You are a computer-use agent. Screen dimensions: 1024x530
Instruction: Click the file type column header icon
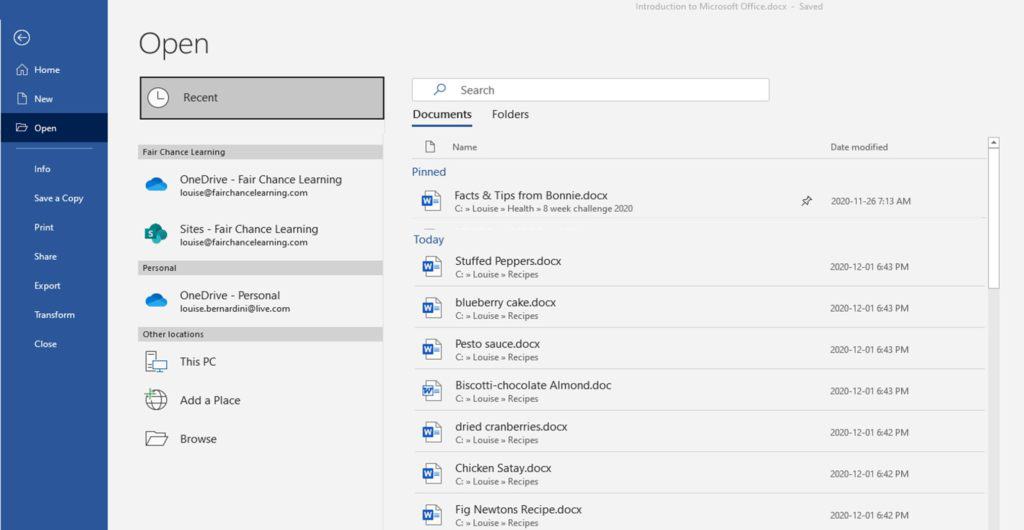430,147
